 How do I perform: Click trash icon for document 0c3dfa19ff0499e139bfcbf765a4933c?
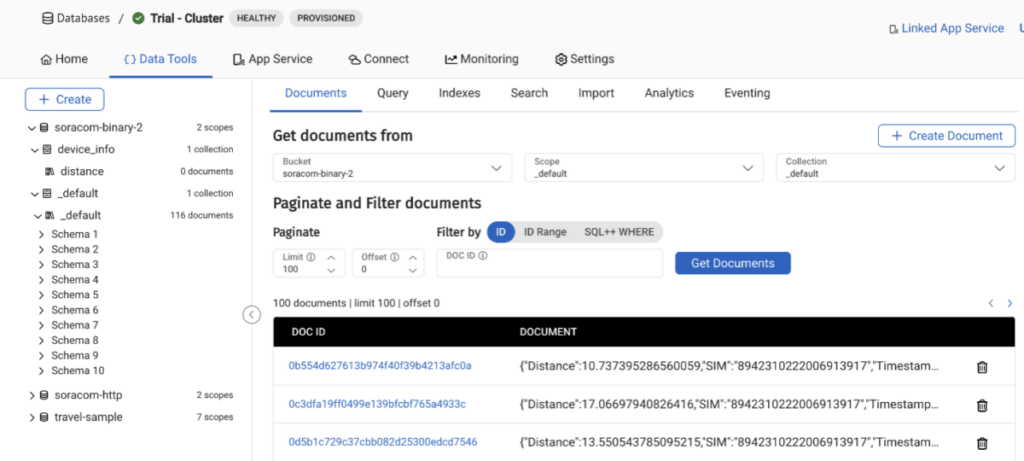pyautogui.click(x=981, y=405)
